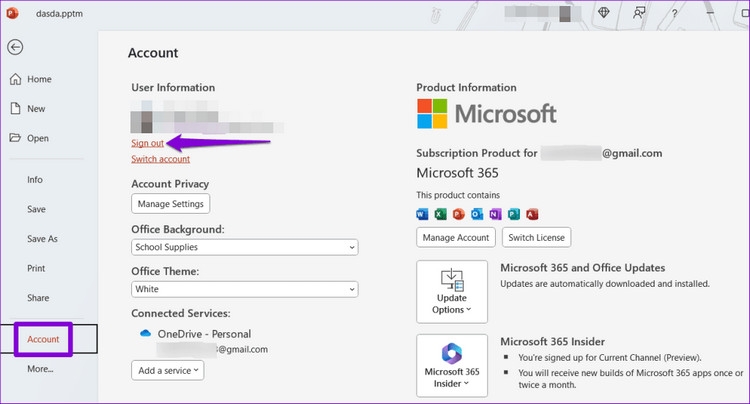Click the feedback person icon in title bar
750x404 pixels.
(x=639, y=13)
